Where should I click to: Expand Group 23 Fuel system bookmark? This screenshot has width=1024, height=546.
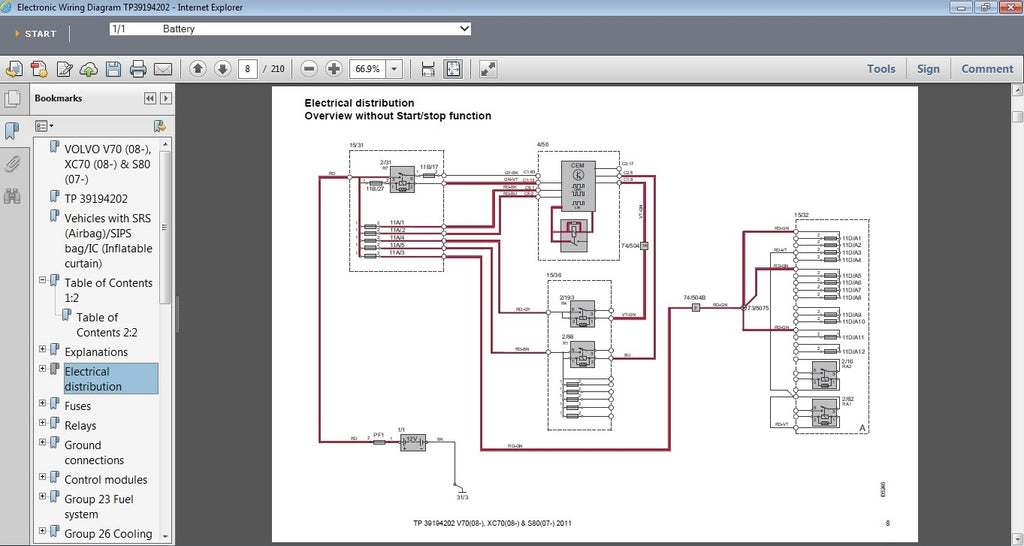(42, 496)
